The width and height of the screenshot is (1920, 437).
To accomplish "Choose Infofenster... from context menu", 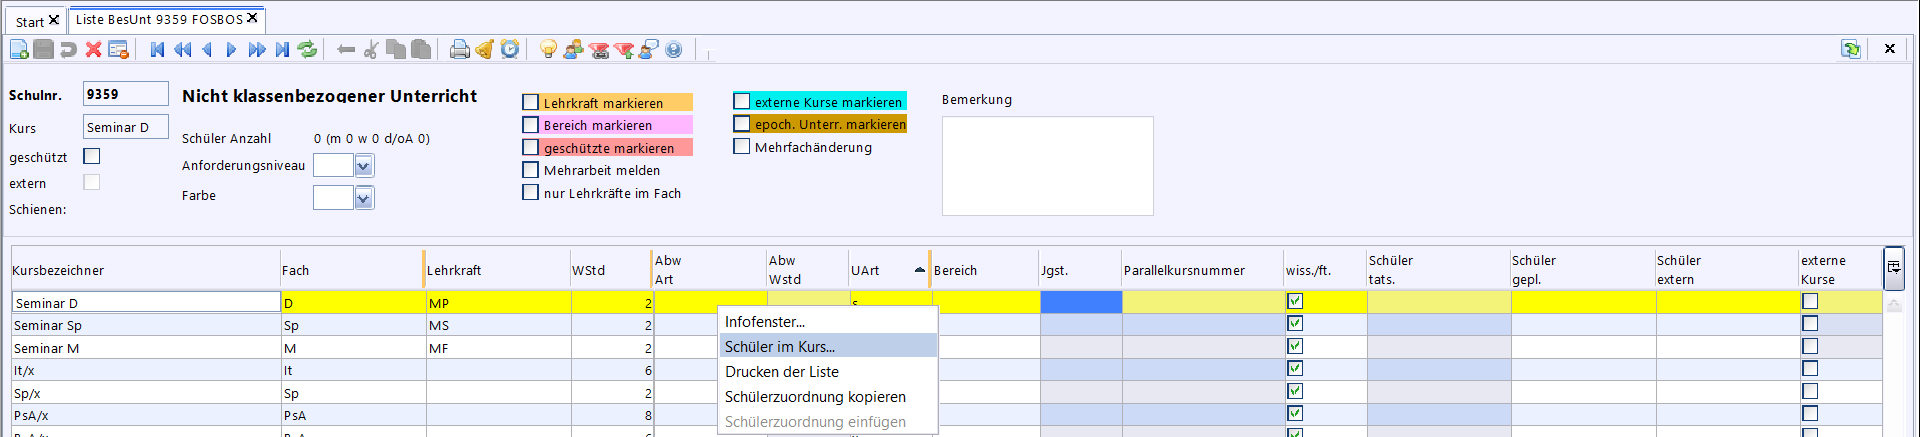I will (x=828, y=322).
